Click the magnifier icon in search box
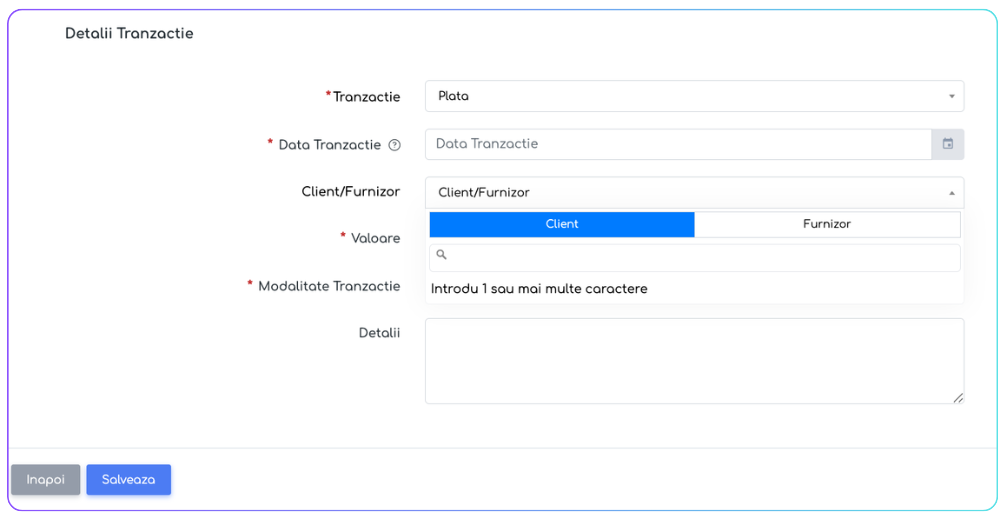Image resolution: width=1006 pixels, height=520 pixels. 442,256
